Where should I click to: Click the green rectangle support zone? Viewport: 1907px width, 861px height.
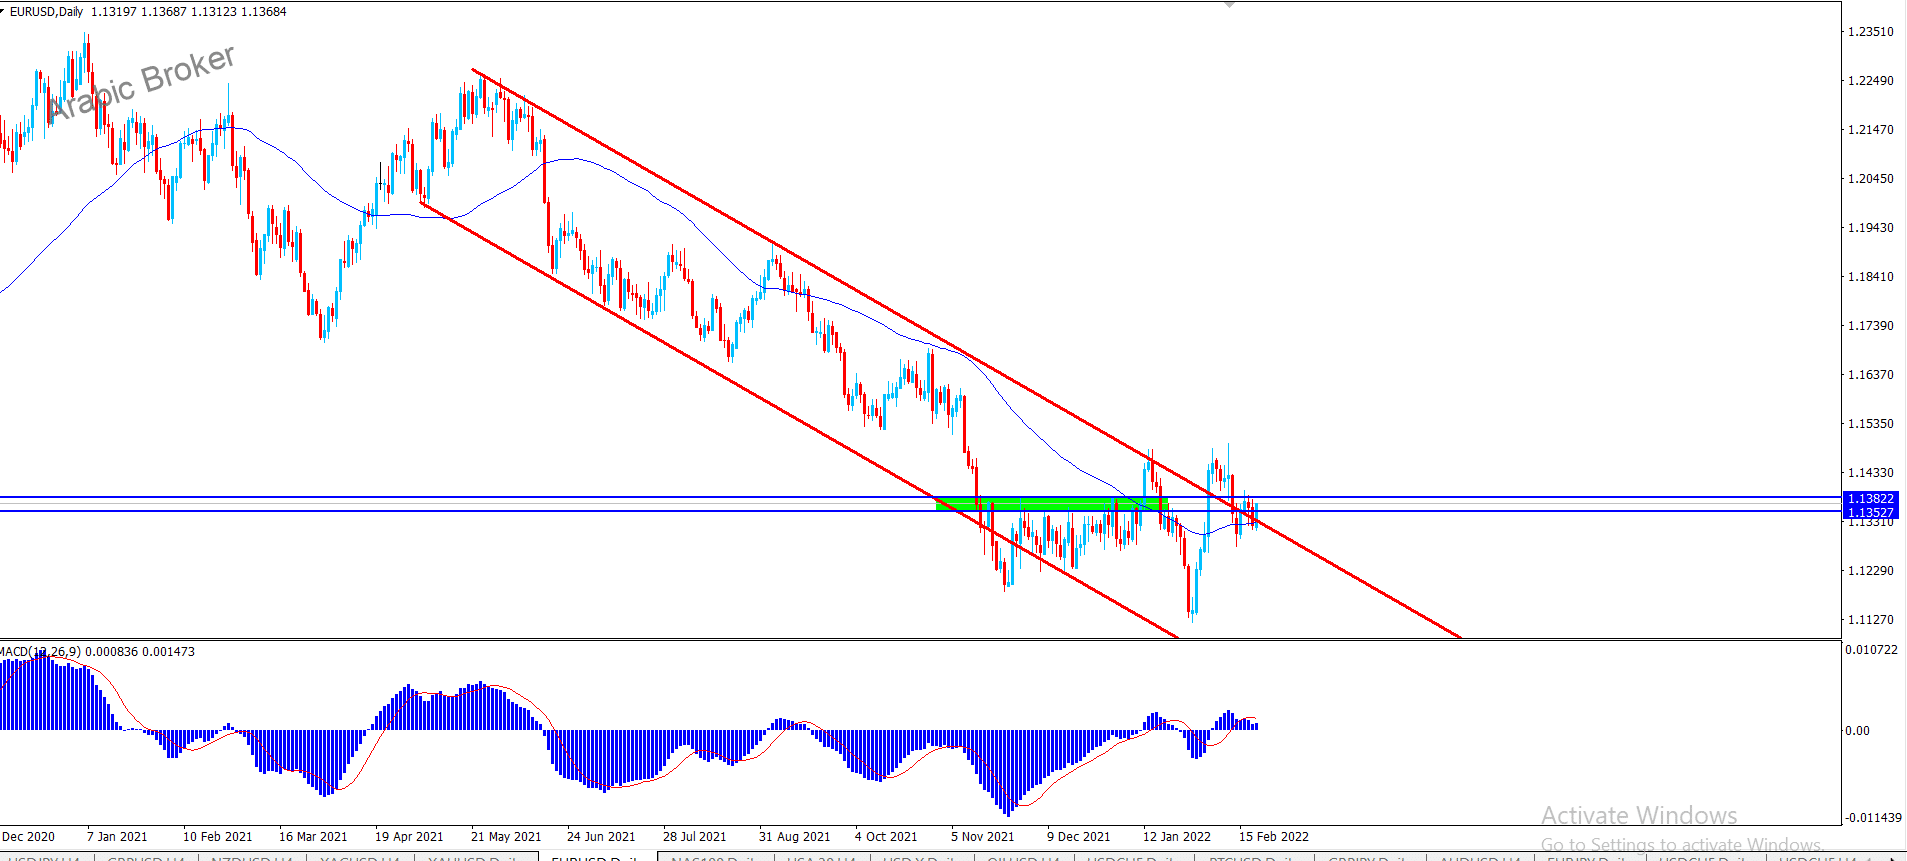[1051, 504]
